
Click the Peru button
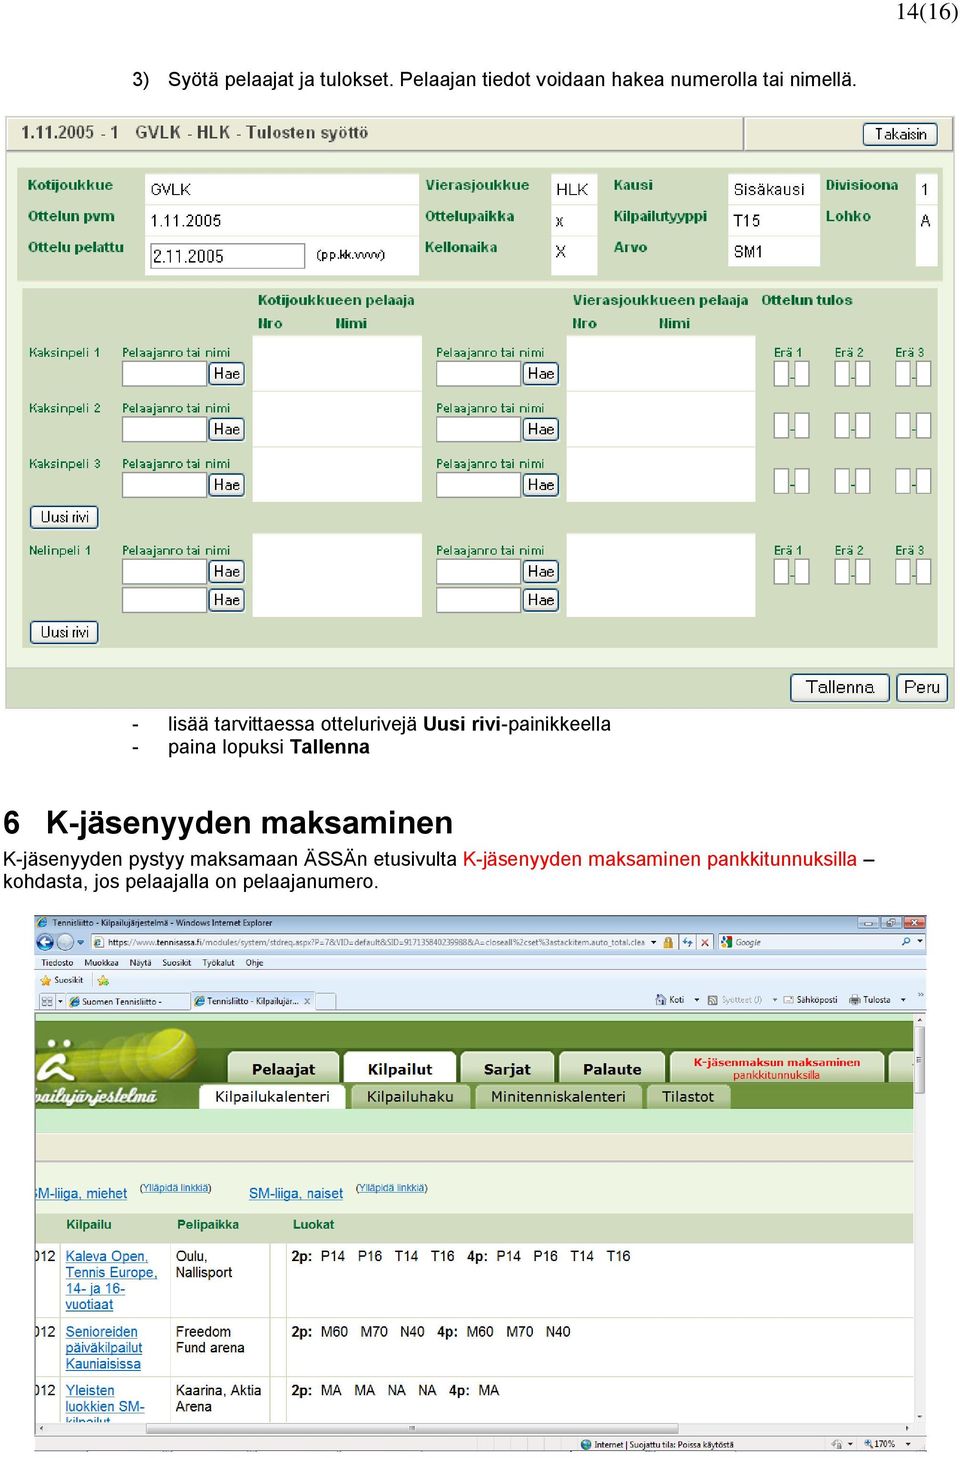tap(921, 687)
